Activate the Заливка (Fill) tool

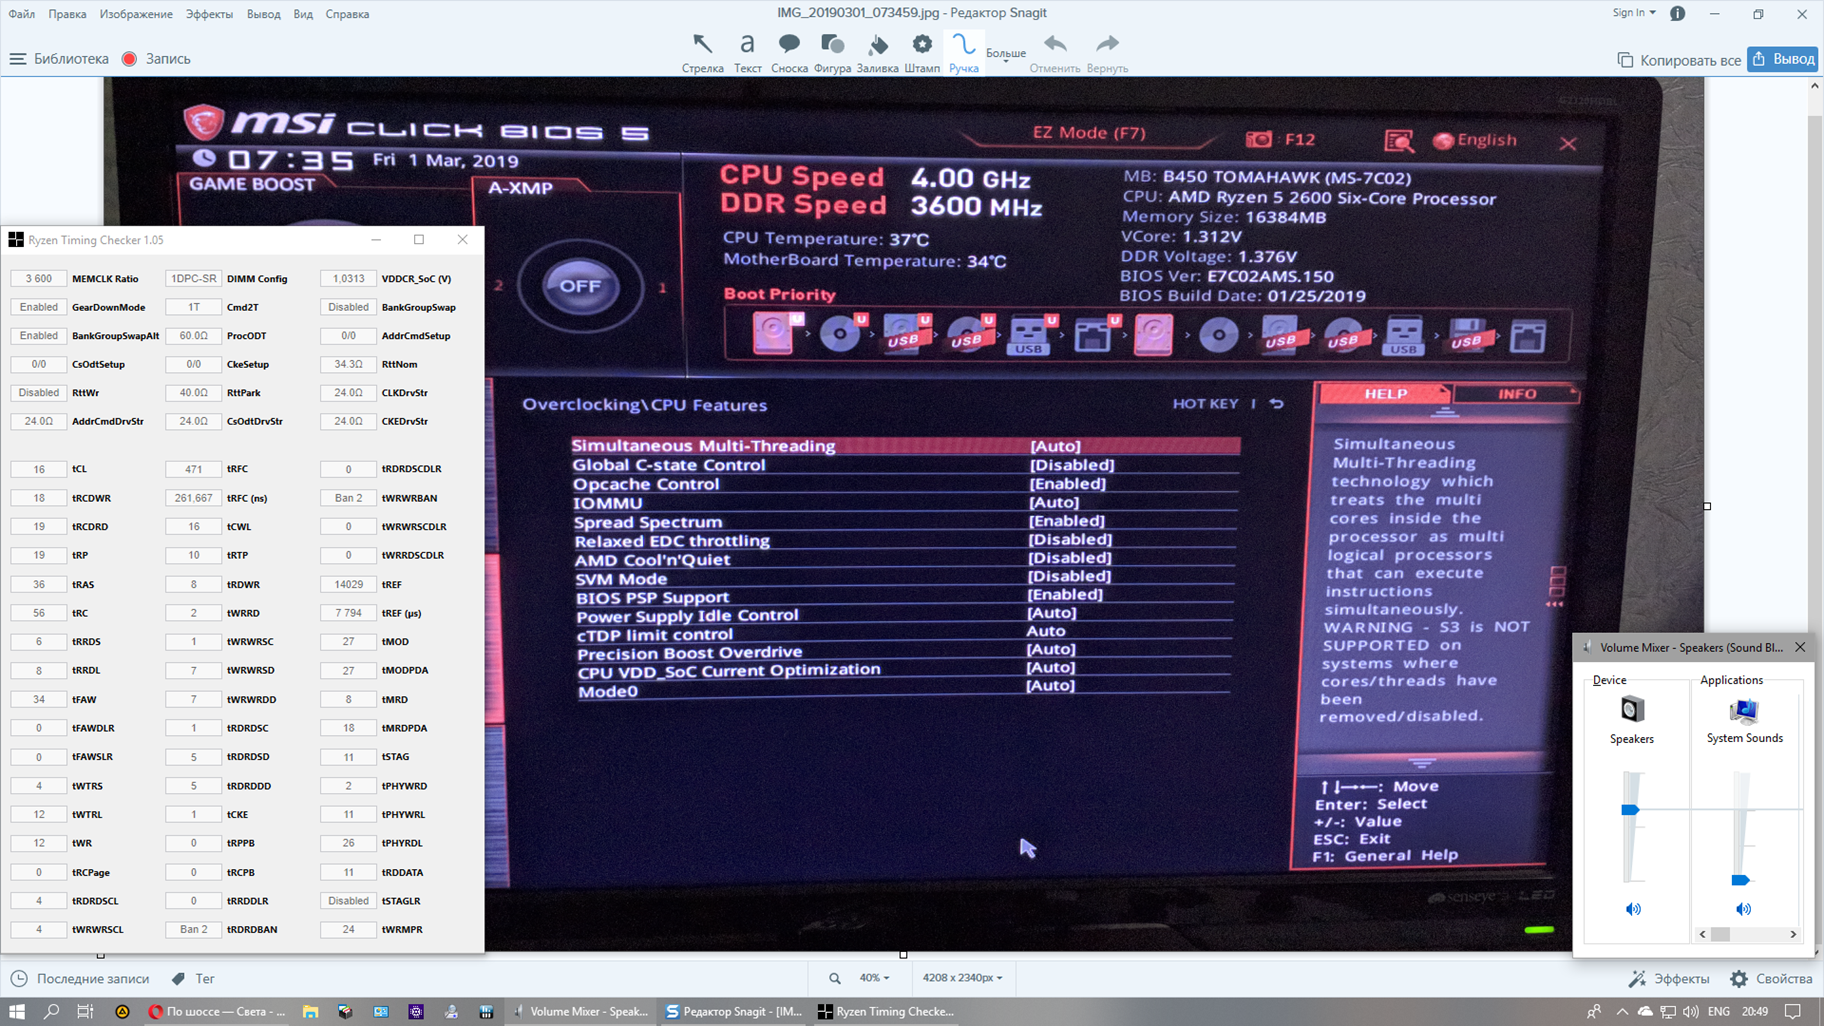click(x=877, y=52)
